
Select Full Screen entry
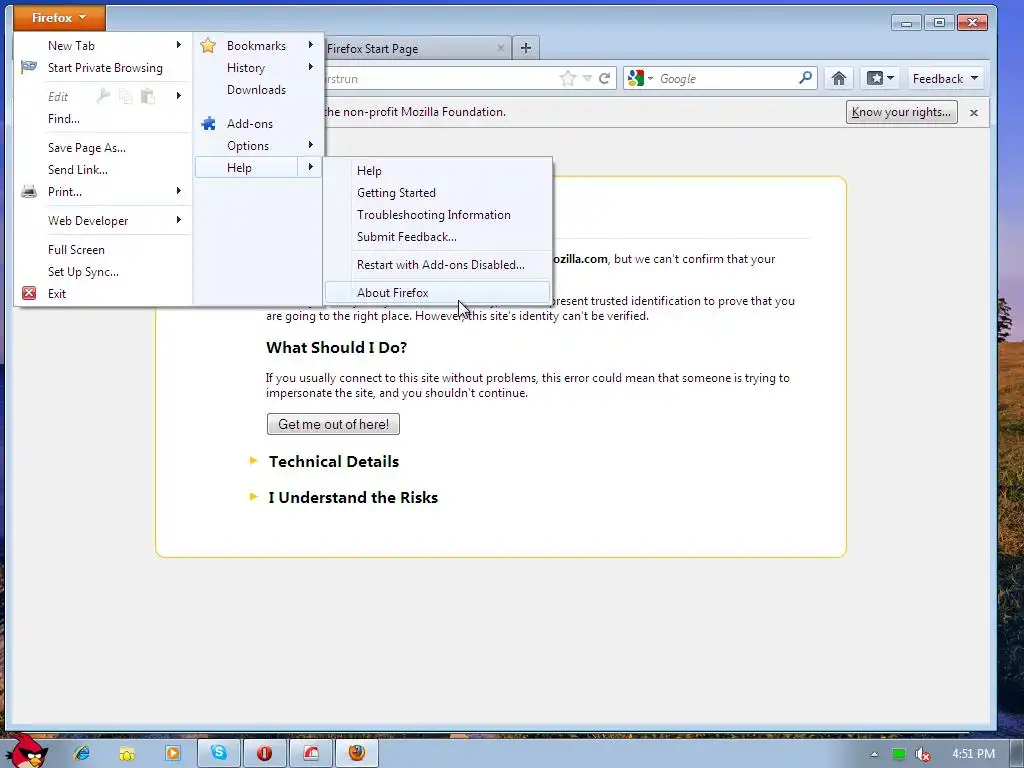(76, 249)
